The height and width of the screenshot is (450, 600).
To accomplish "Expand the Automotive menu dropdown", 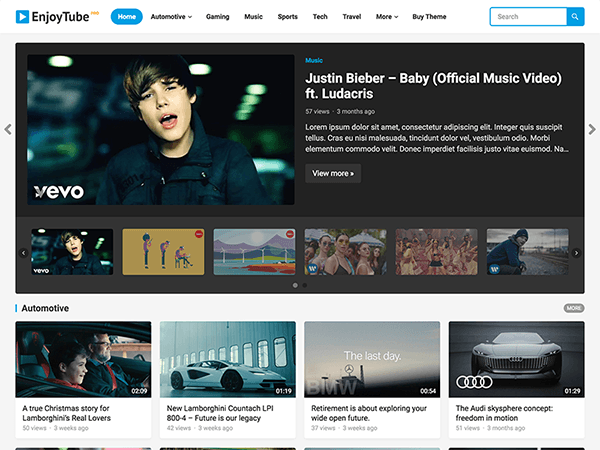I will tap(171, 17).
